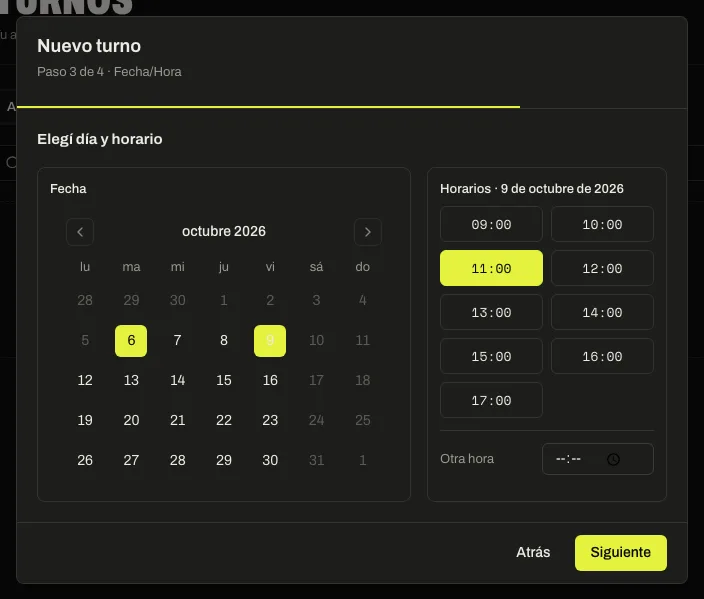Viewport: 704px width, 599px height.
Task: Select the 10:00 time slot
Action: (x=602, y=224)
